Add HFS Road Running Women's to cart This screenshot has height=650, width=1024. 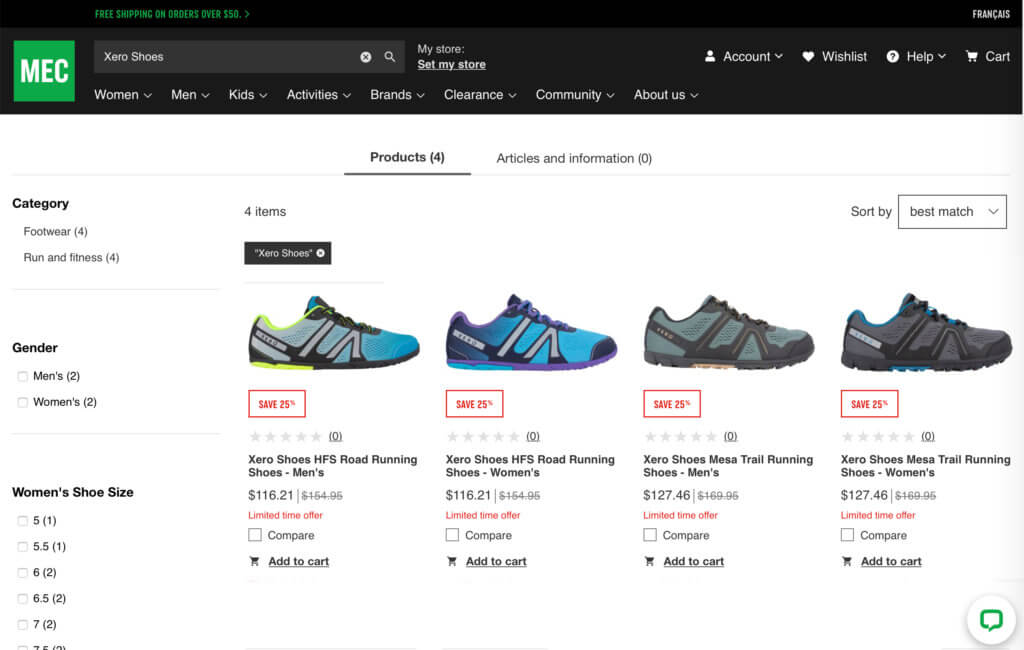(496, 561)
